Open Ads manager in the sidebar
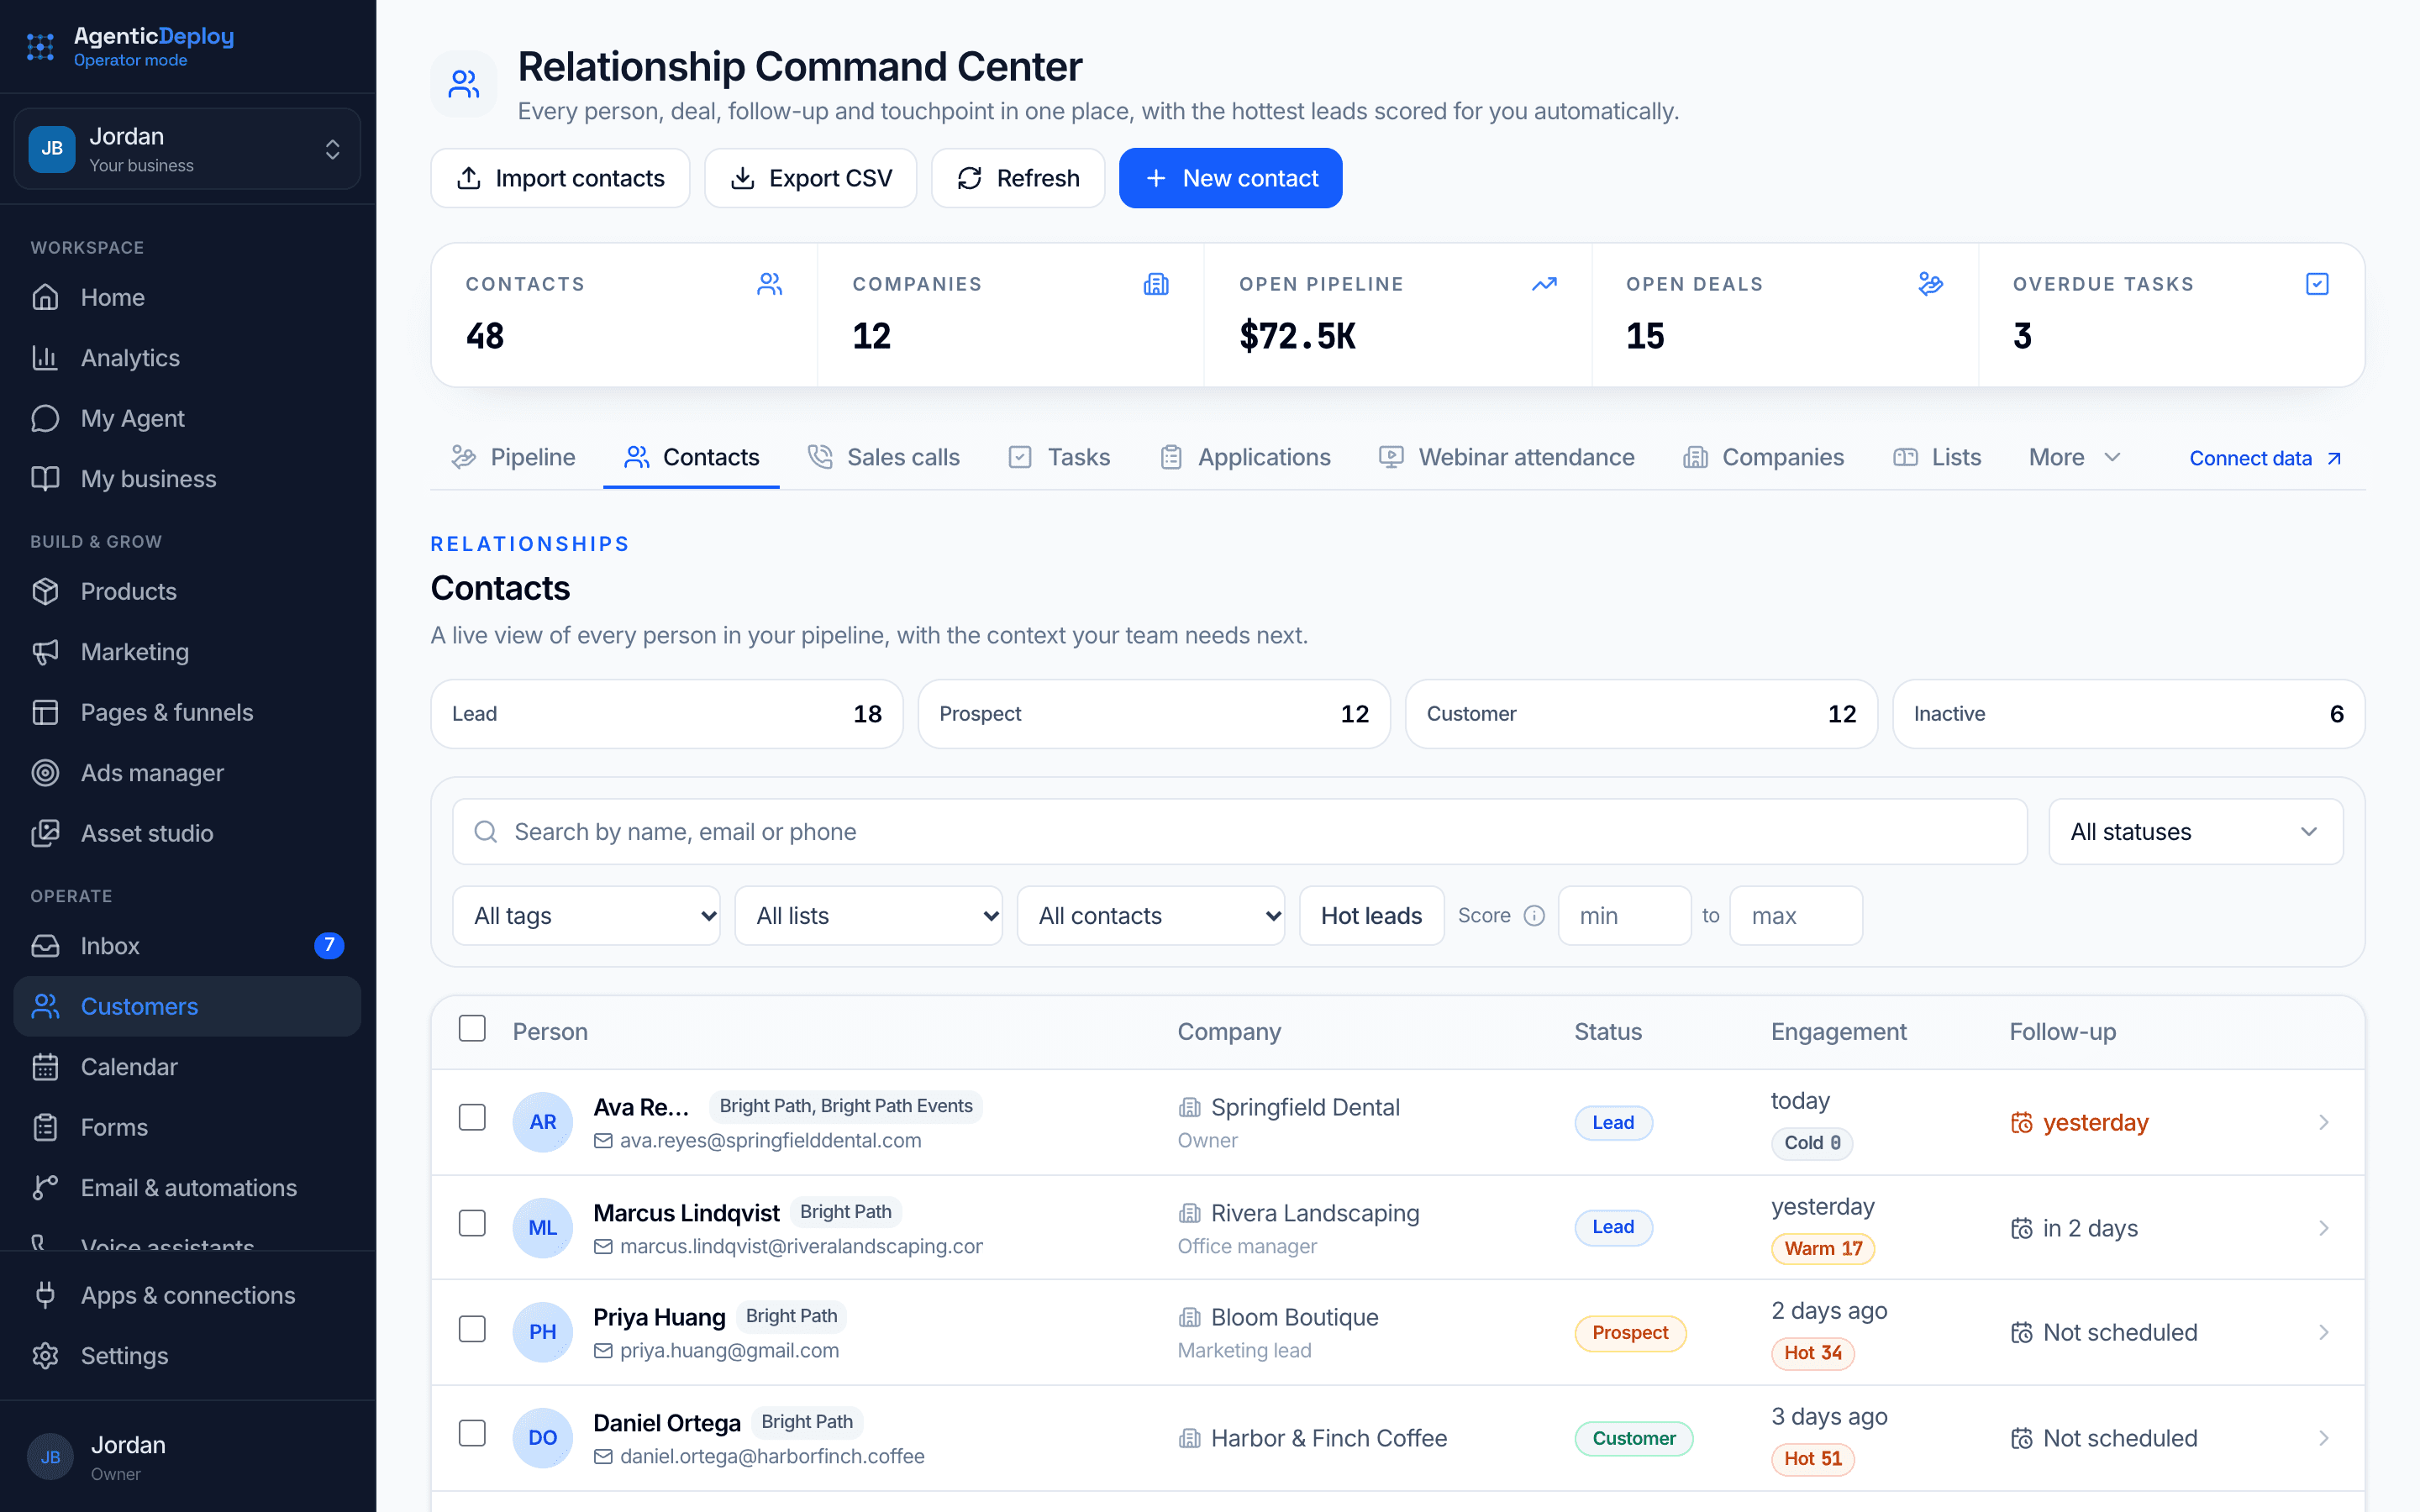The image size is (2420, 1512). tap(188, 773)
